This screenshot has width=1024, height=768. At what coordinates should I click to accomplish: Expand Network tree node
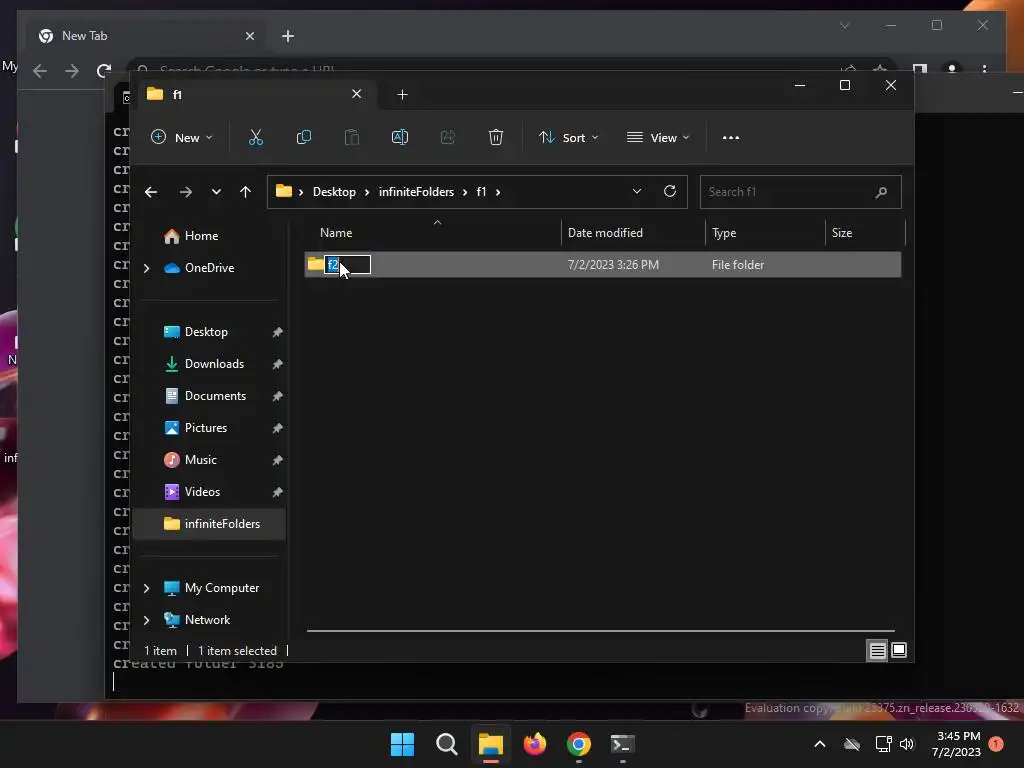pos(146,620)
